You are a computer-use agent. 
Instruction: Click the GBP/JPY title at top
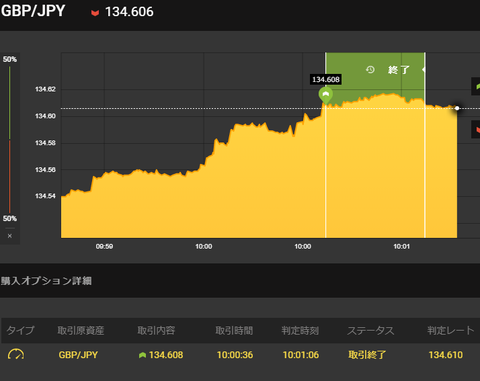tap(33, 11)
